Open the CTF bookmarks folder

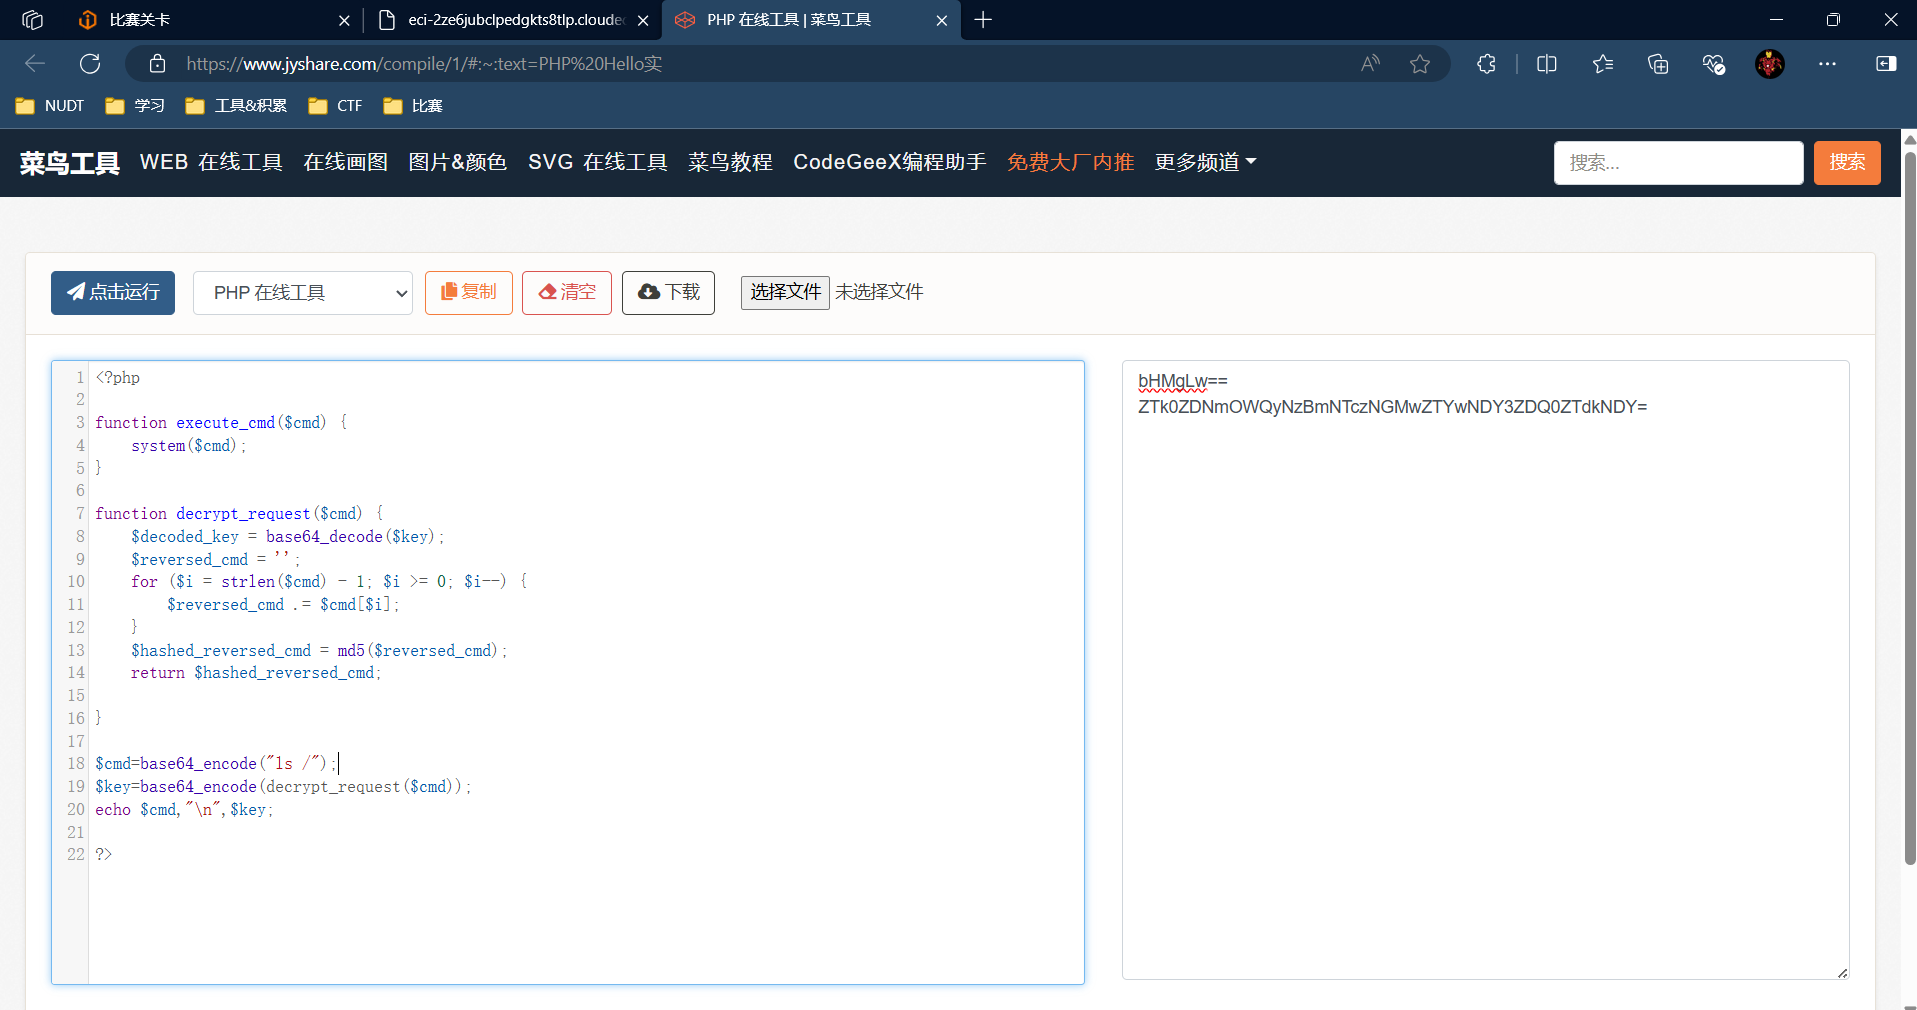coord(336,106)
